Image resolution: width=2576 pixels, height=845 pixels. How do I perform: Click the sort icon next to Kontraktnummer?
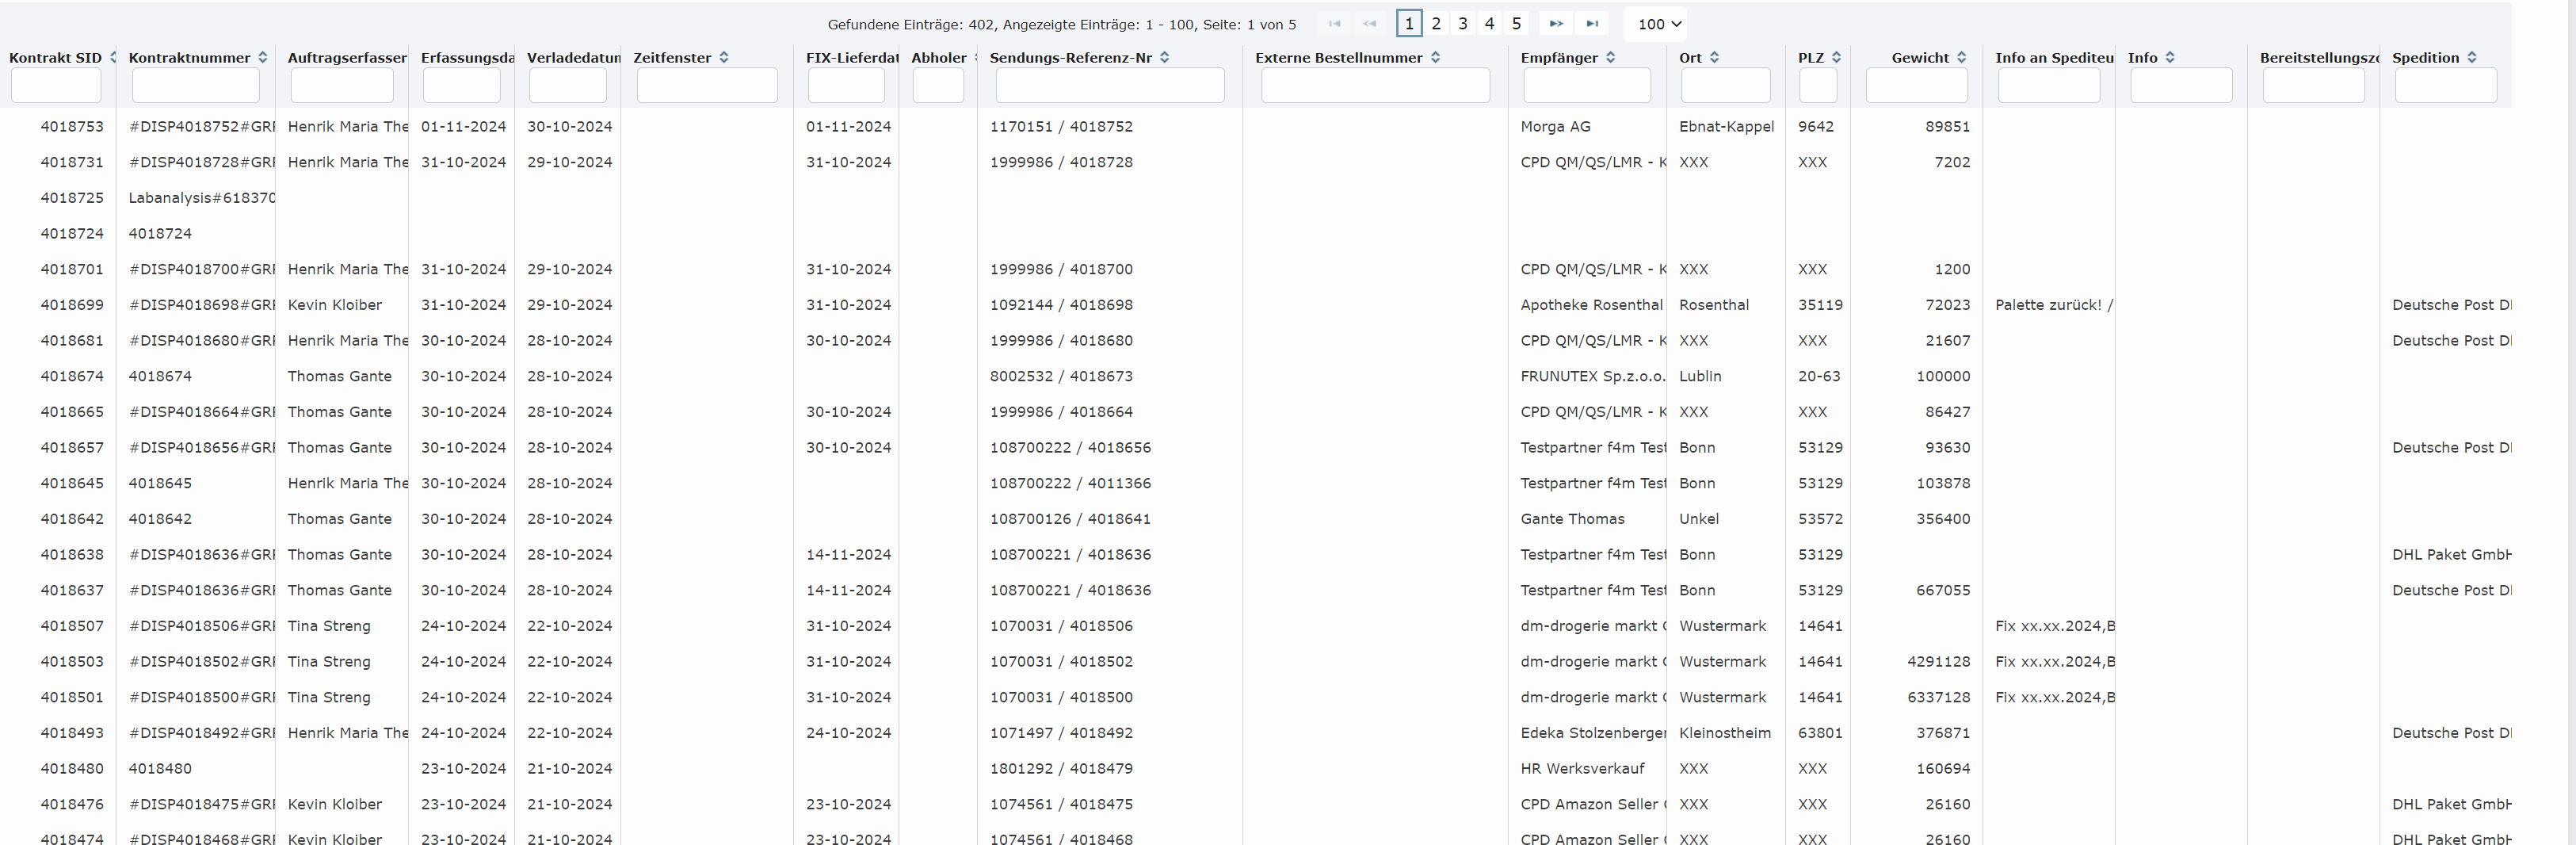pyautogui.click(x=263, y=58)
